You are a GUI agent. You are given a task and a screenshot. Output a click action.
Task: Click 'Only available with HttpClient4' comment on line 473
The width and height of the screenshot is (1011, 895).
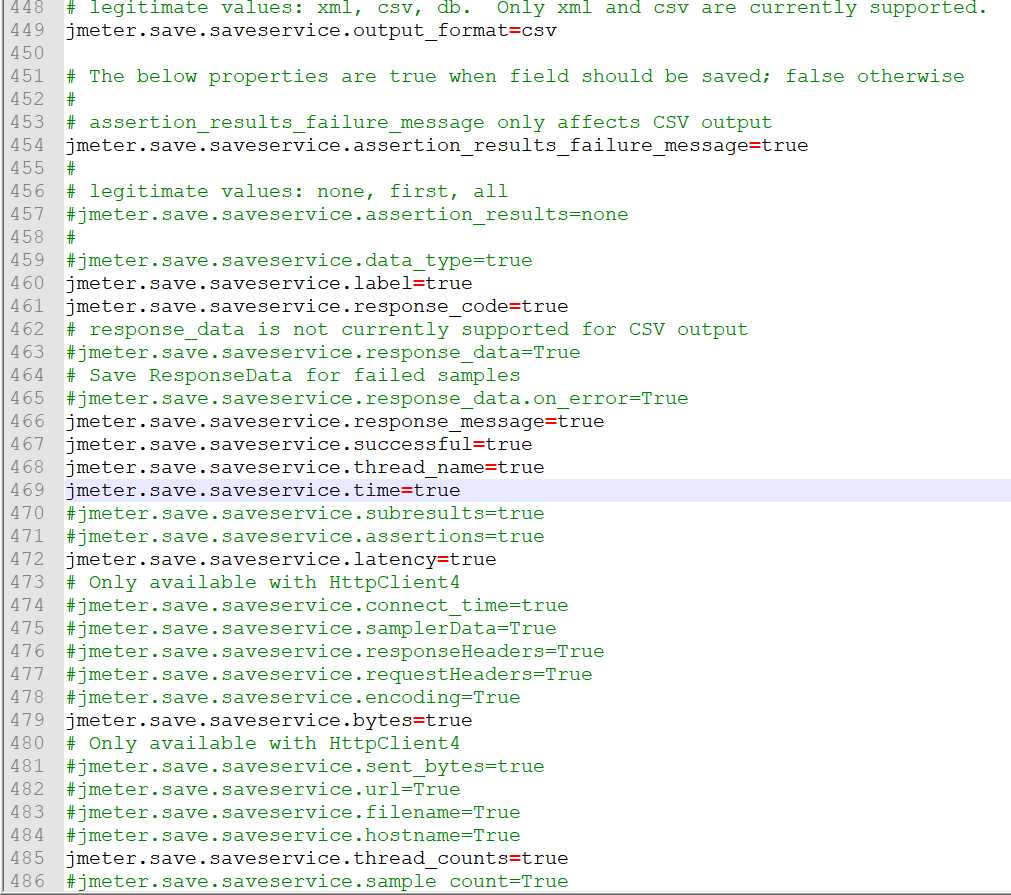click(263, 582)
